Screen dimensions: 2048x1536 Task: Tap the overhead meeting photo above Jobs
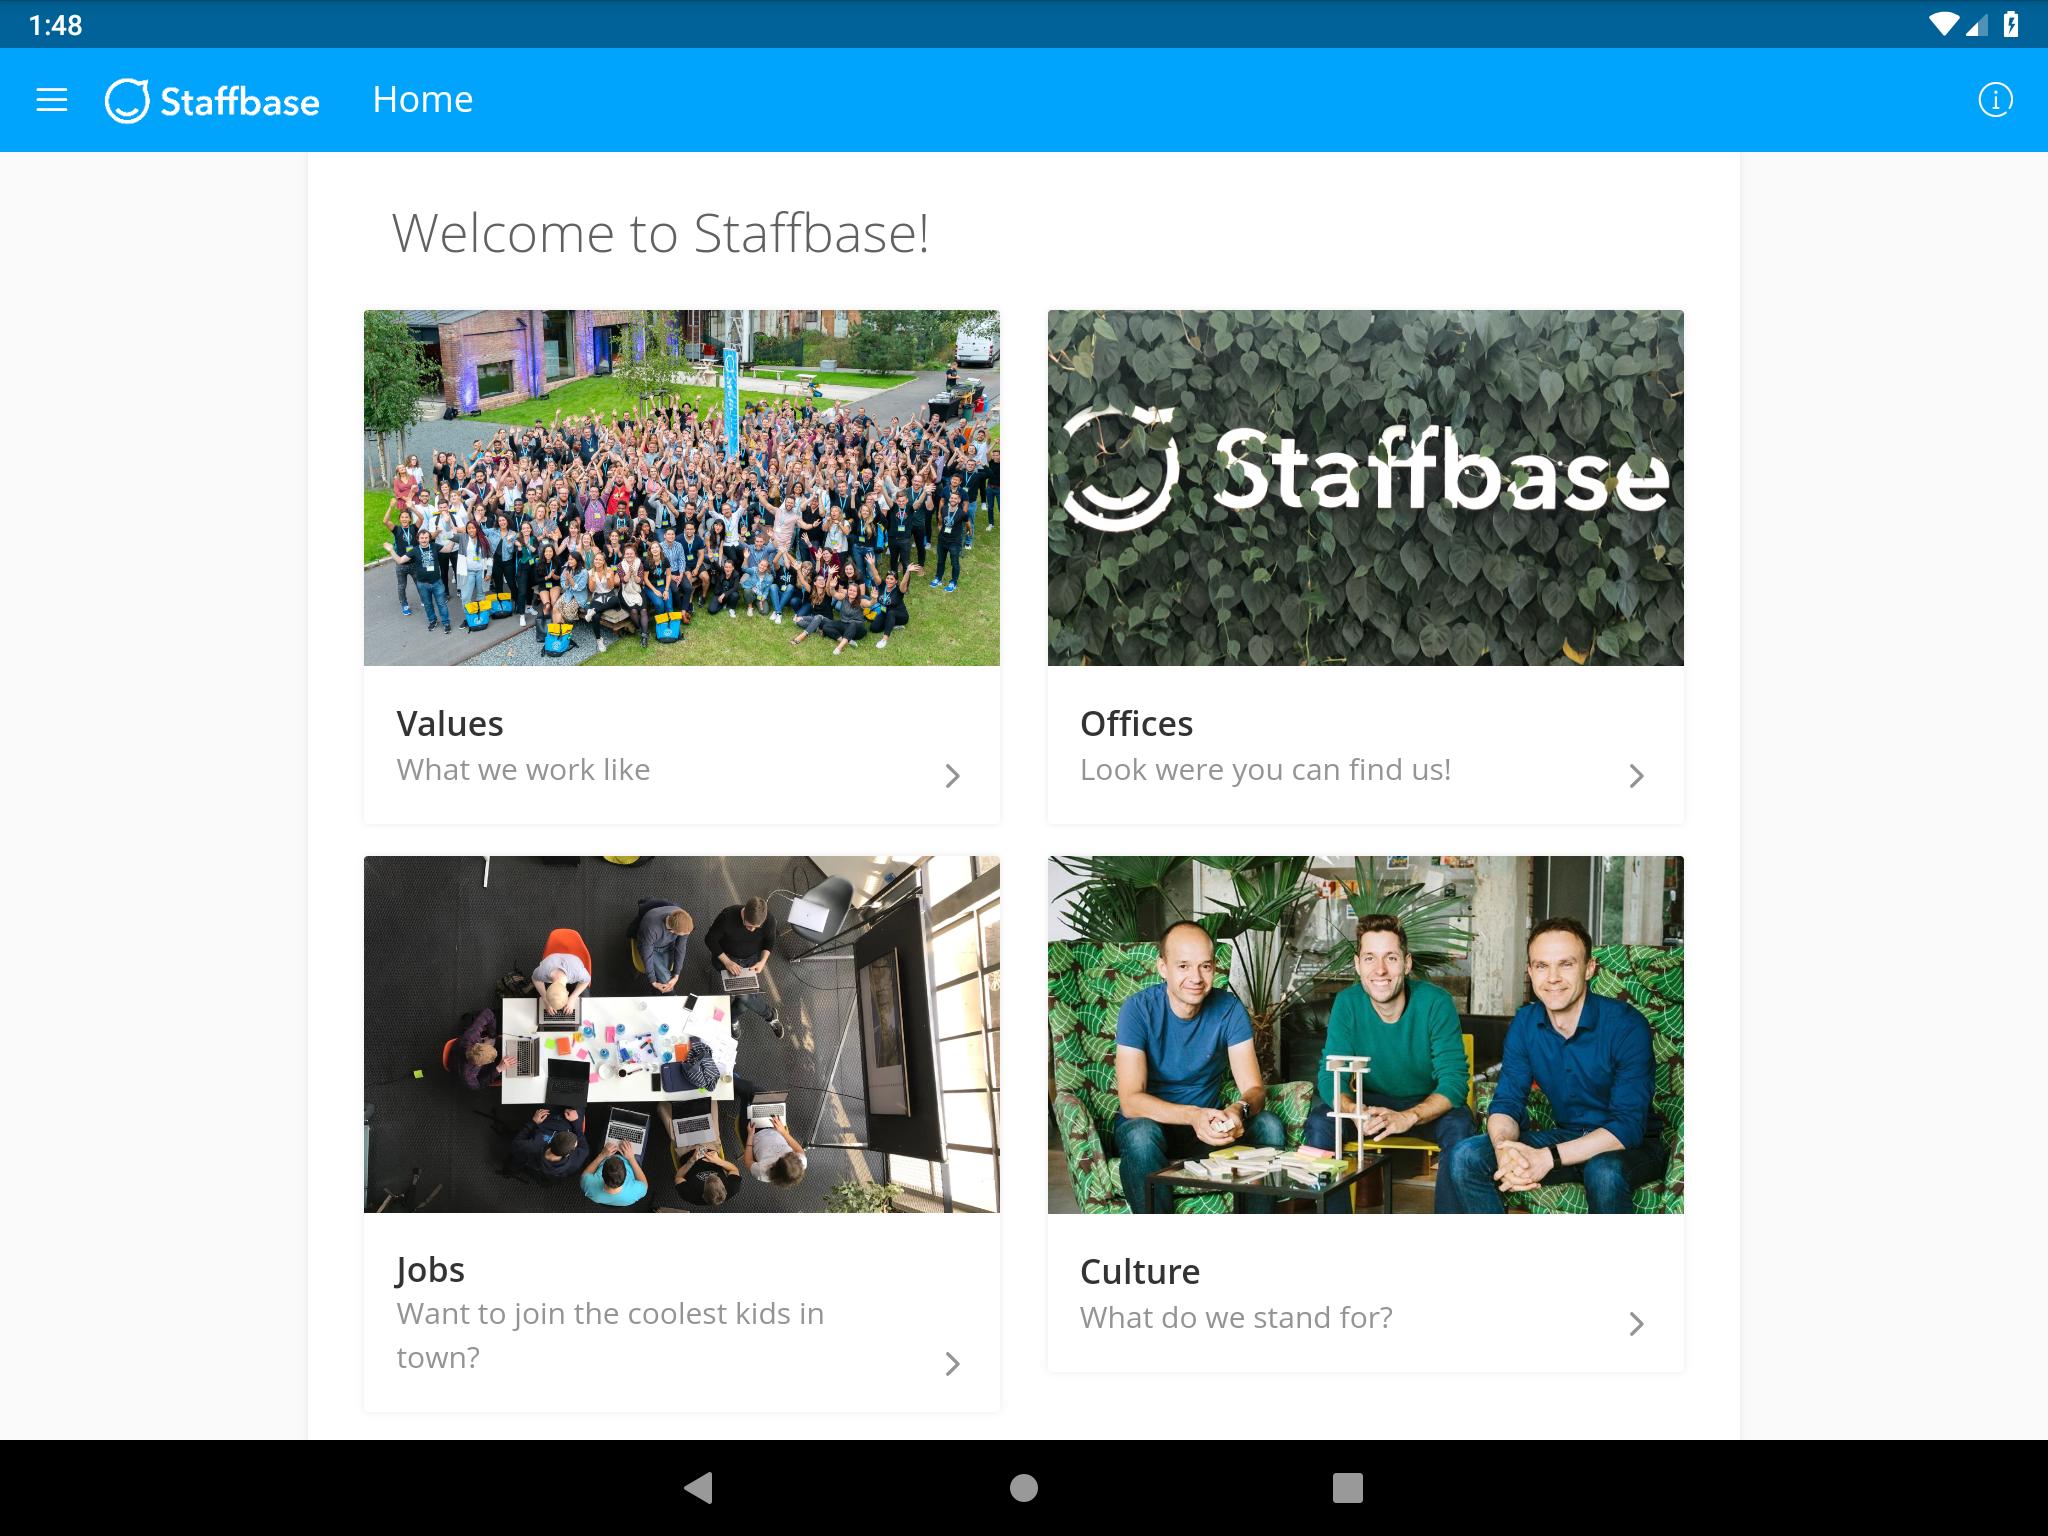coord(682,1034)
